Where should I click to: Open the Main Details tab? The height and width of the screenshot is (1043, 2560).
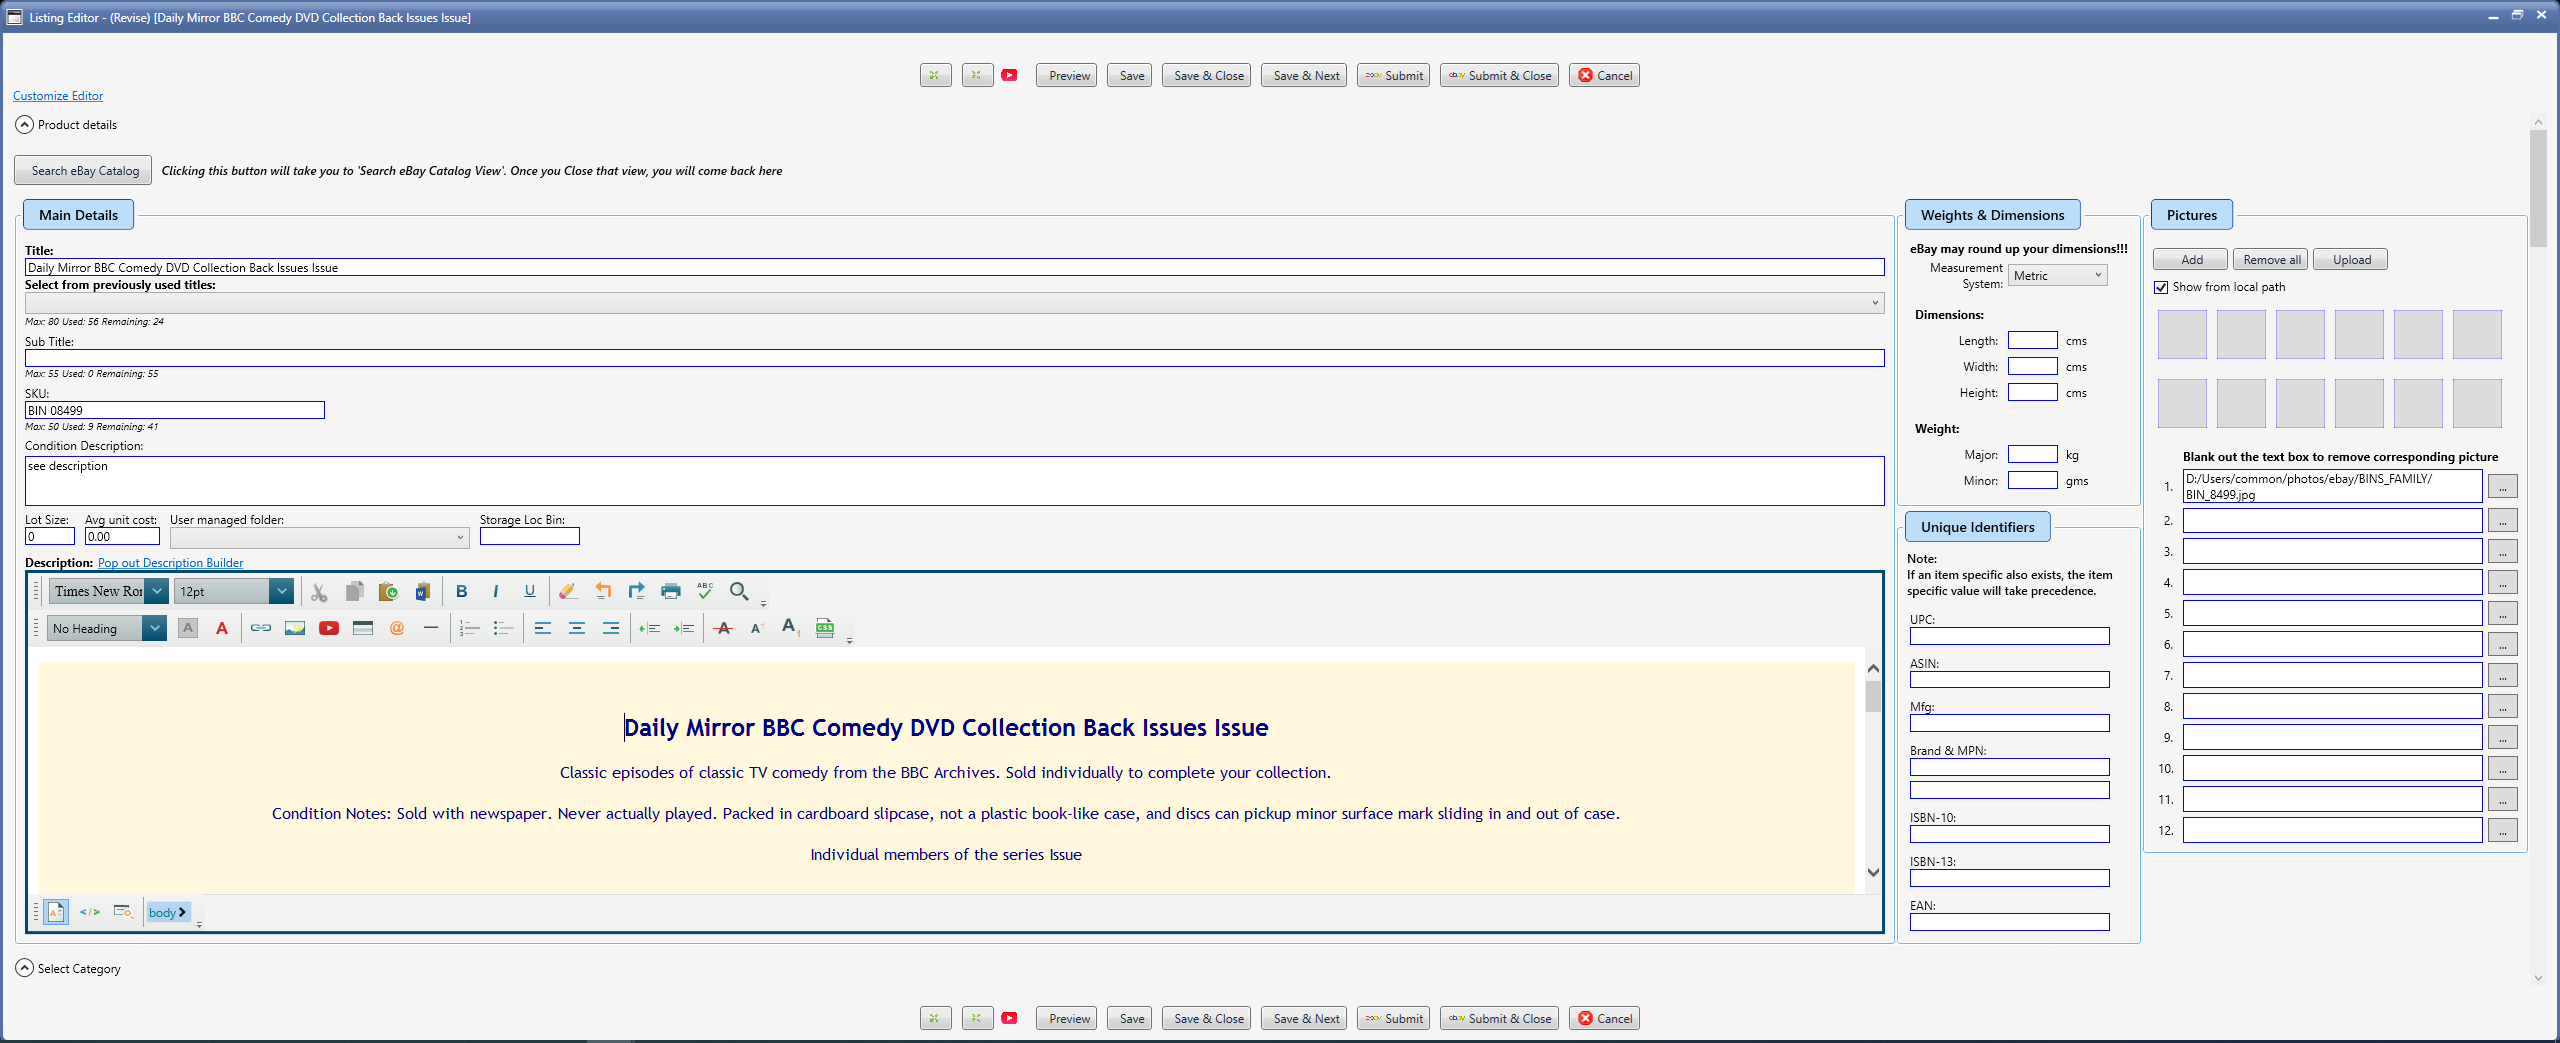[x=78, y=215]
